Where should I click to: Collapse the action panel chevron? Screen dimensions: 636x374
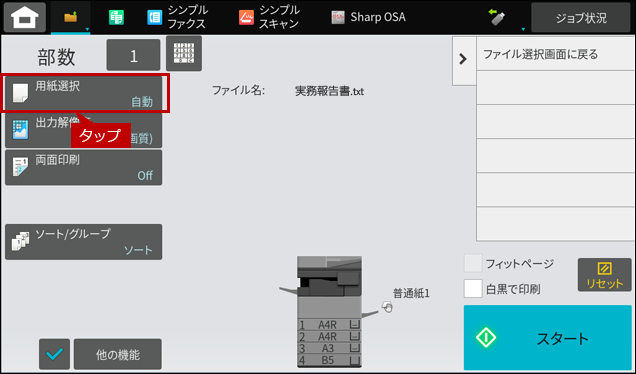point(463,60)
